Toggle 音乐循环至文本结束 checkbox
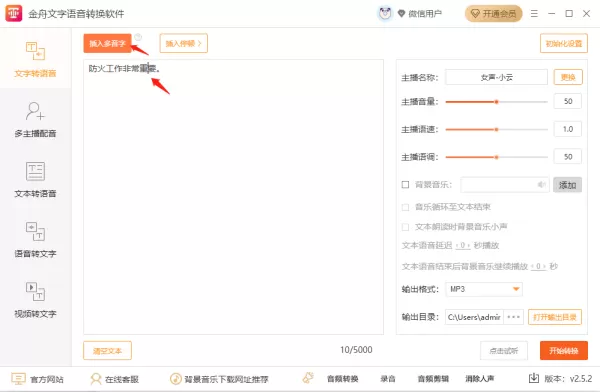Image resolution: width=600 pixels, height=392 pixels. [405, 207]
